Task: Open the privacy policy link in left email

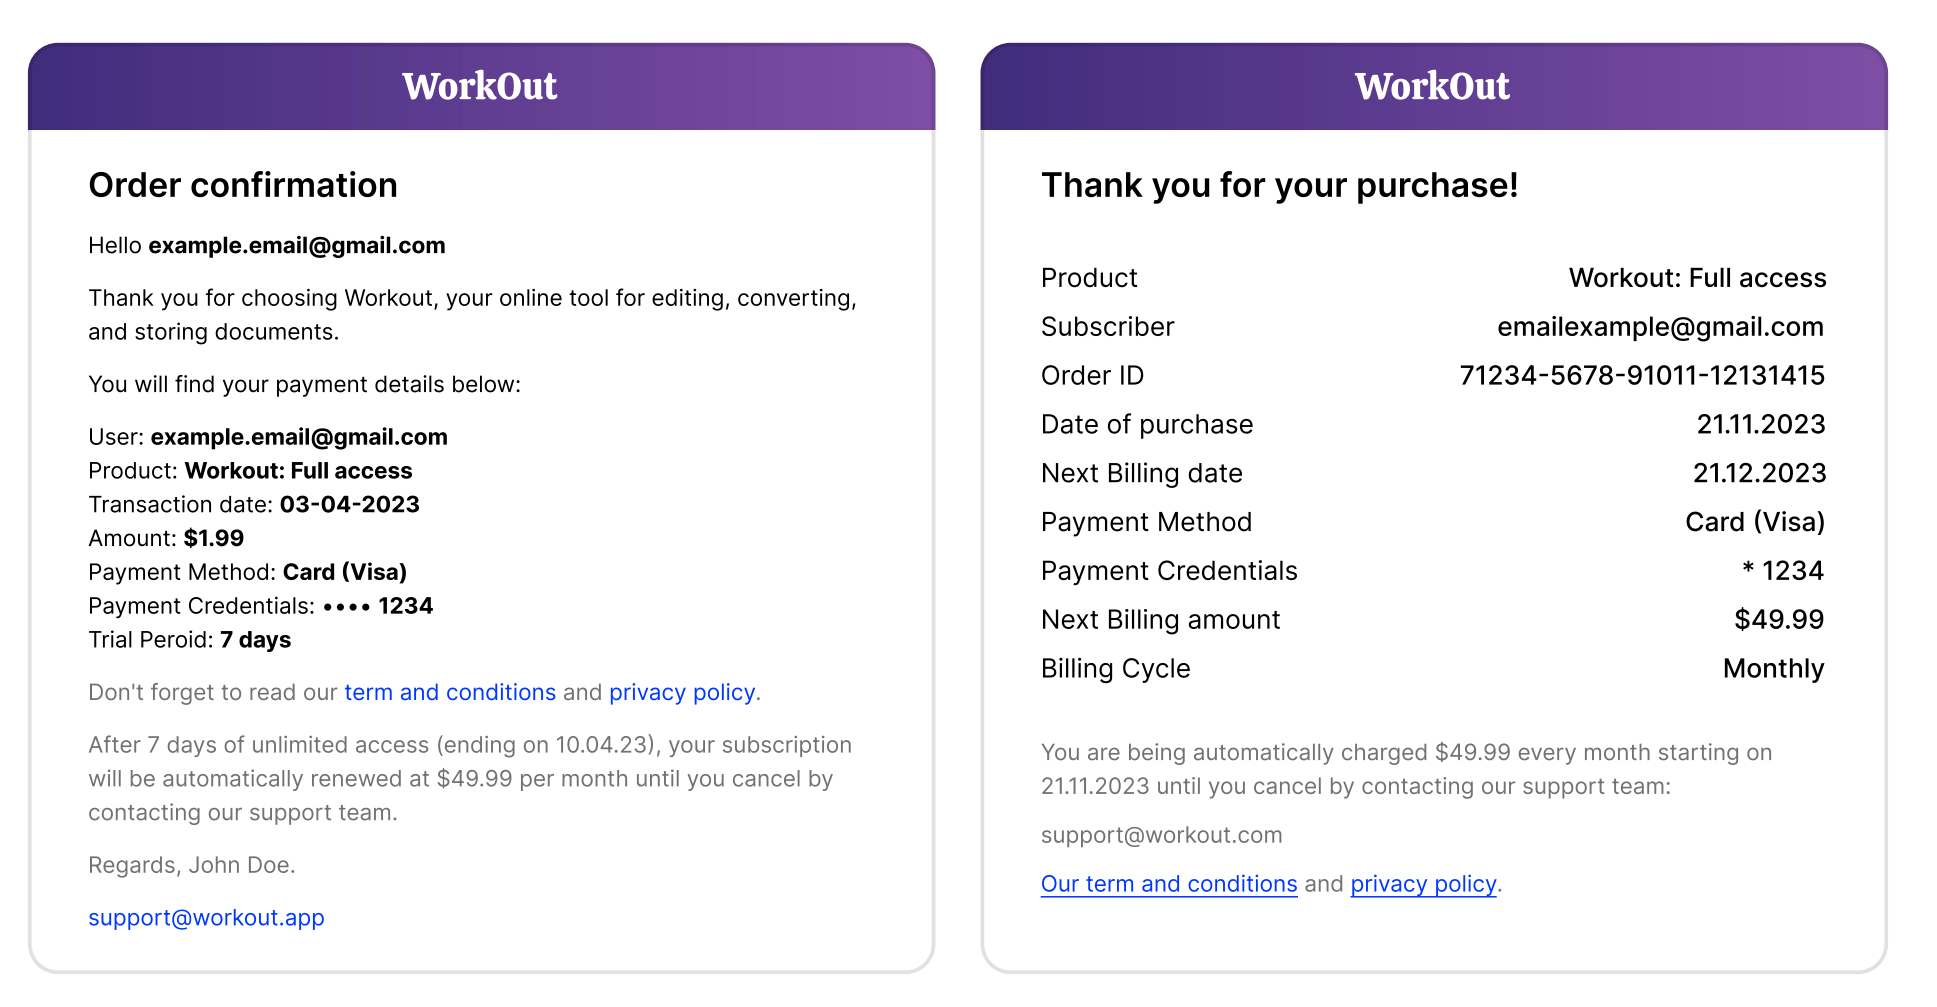Action: [681, 692]
